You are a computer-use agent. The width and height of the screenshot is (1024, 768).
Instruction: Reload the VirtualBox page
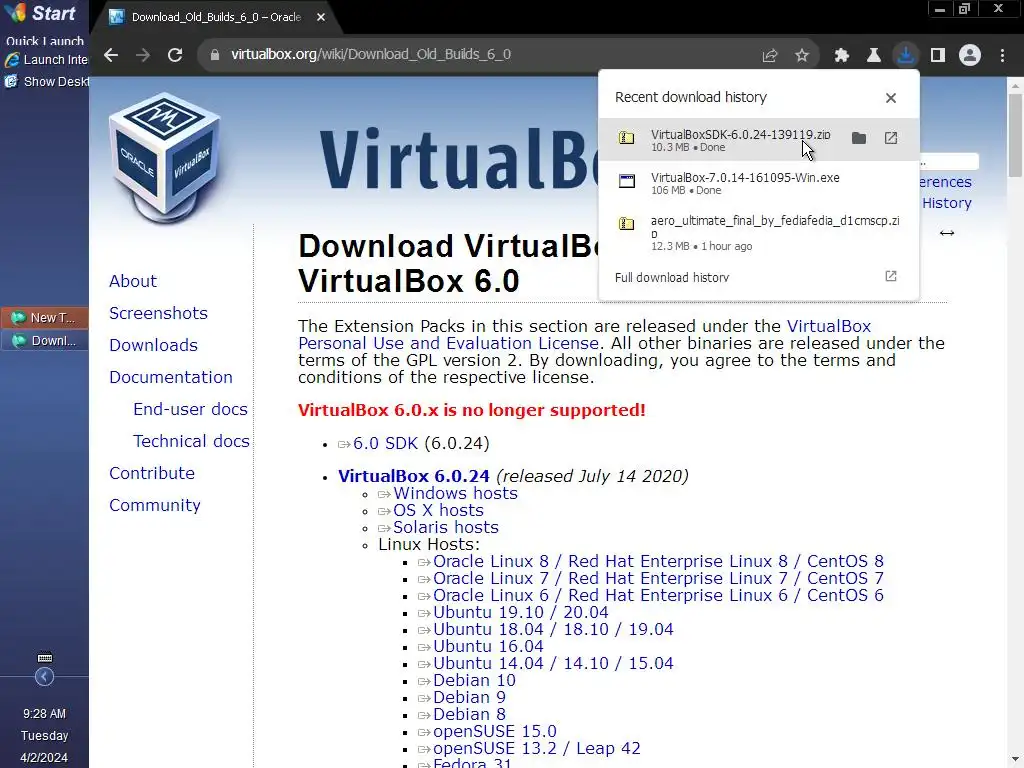[175, 55]
